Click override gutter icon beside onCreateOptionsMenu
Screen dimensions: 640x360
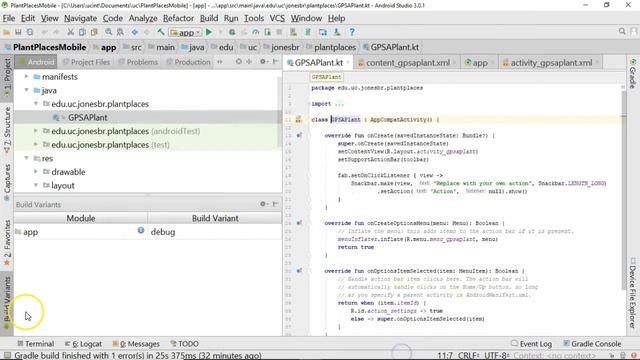click(x=299, y=223)
